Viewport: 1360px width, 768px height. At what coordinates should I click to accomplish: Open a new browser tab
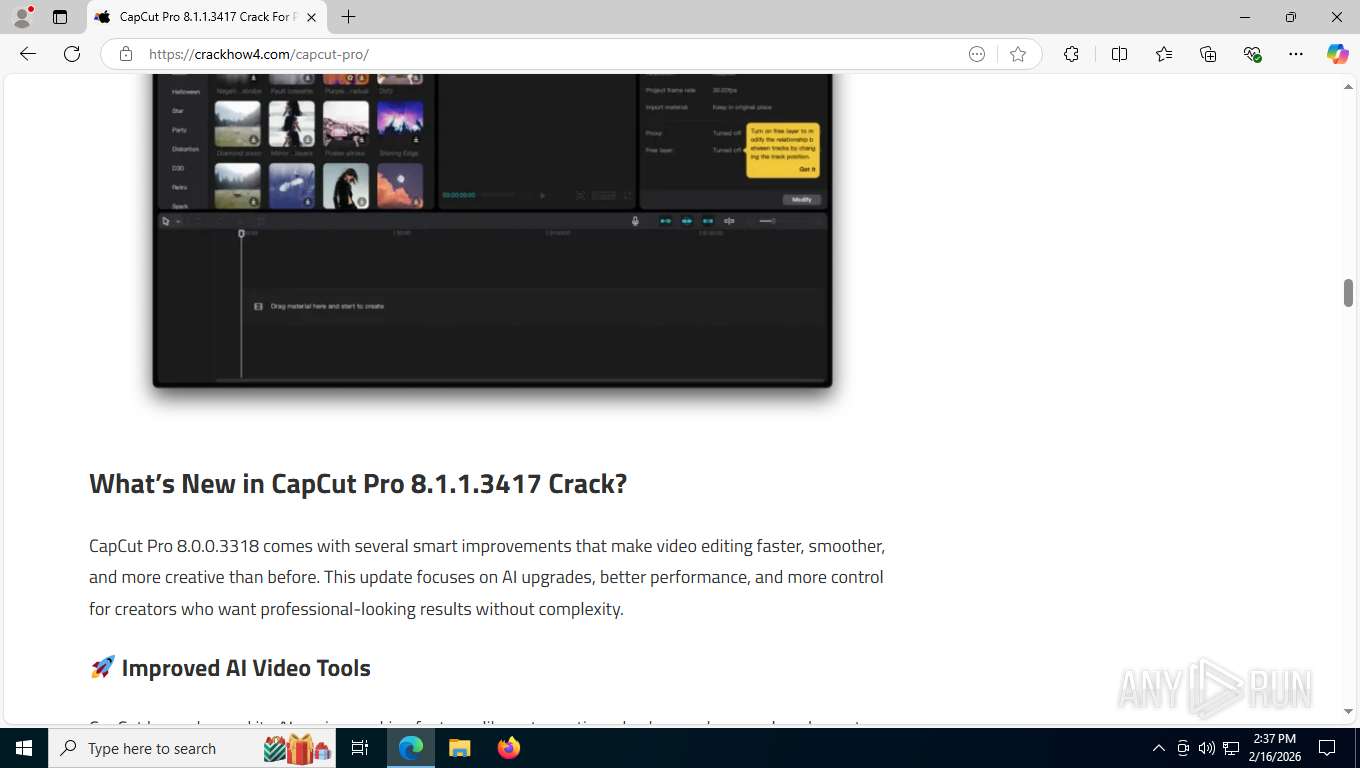348,17
